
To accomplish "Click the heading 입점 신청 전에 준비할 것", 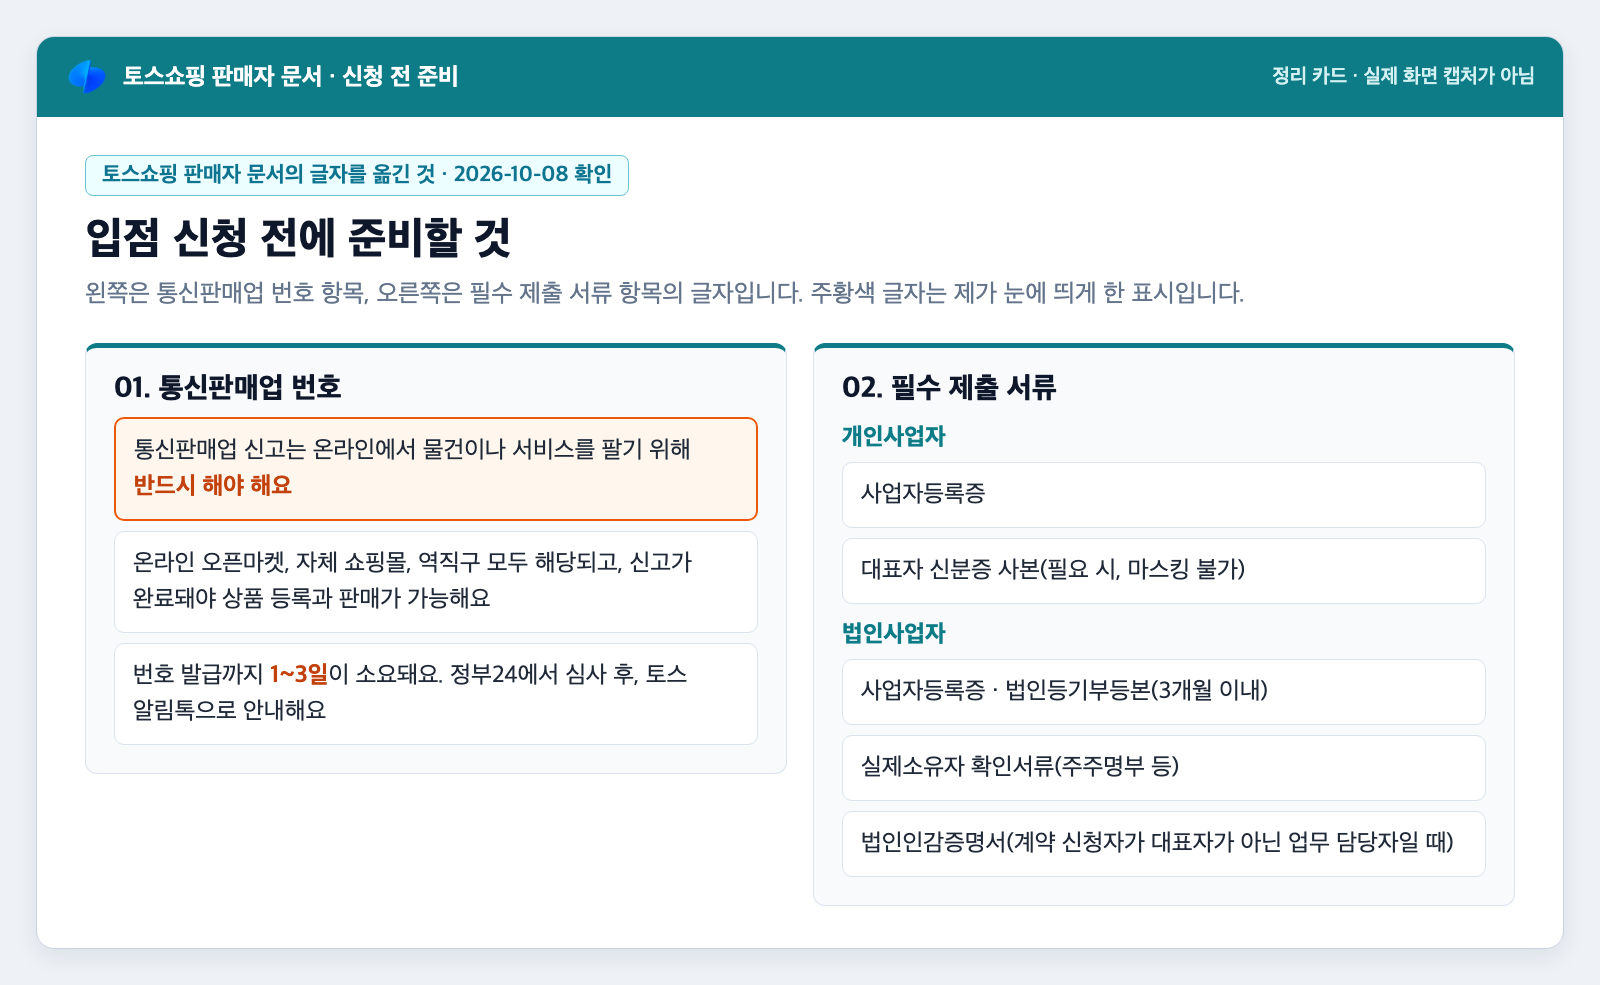I will (299, 238).
